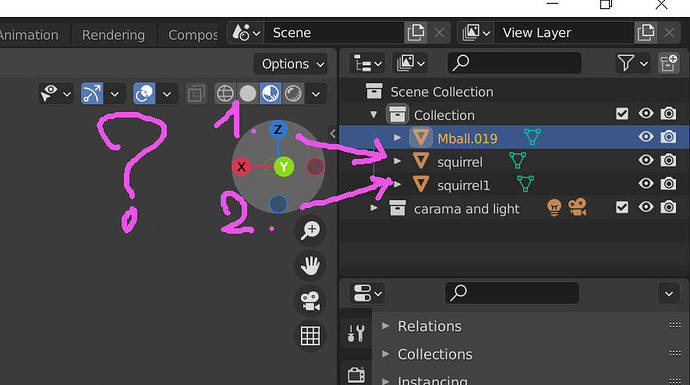Click light icon in carama and light row
This screenshot has height=385, width=690.
tap(554, 207)
